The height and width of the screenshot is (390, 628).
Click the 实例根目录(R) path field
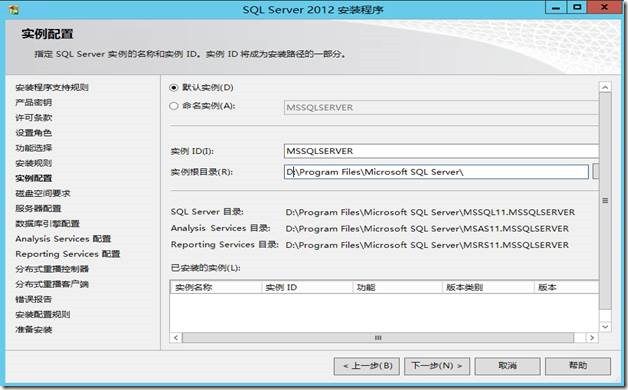coord(436,172)
